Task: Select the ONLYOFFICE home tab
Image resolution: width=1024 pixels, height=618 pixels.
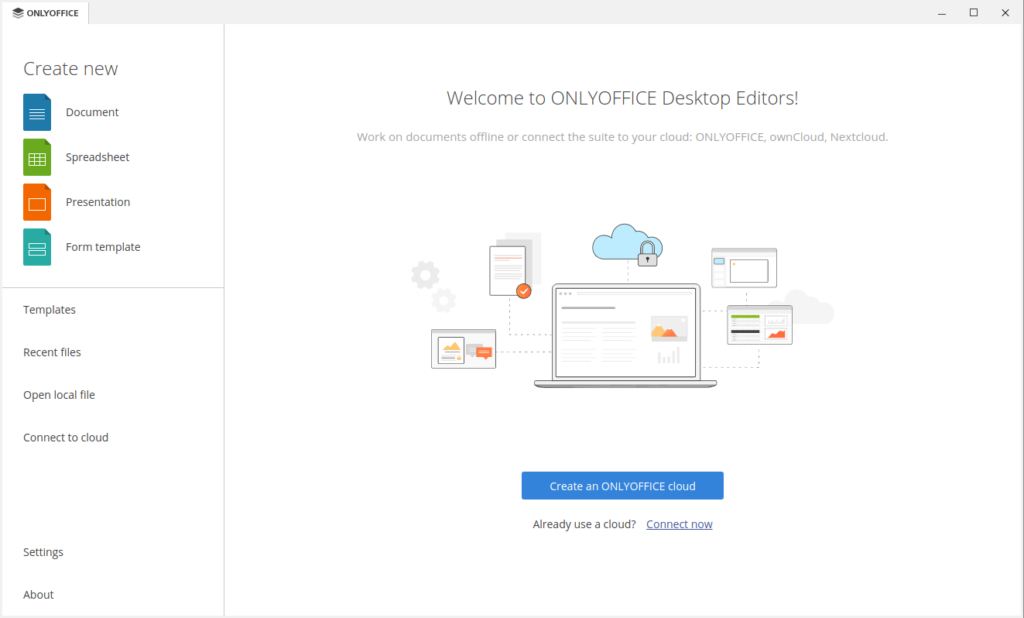Action: pos(45,13)
